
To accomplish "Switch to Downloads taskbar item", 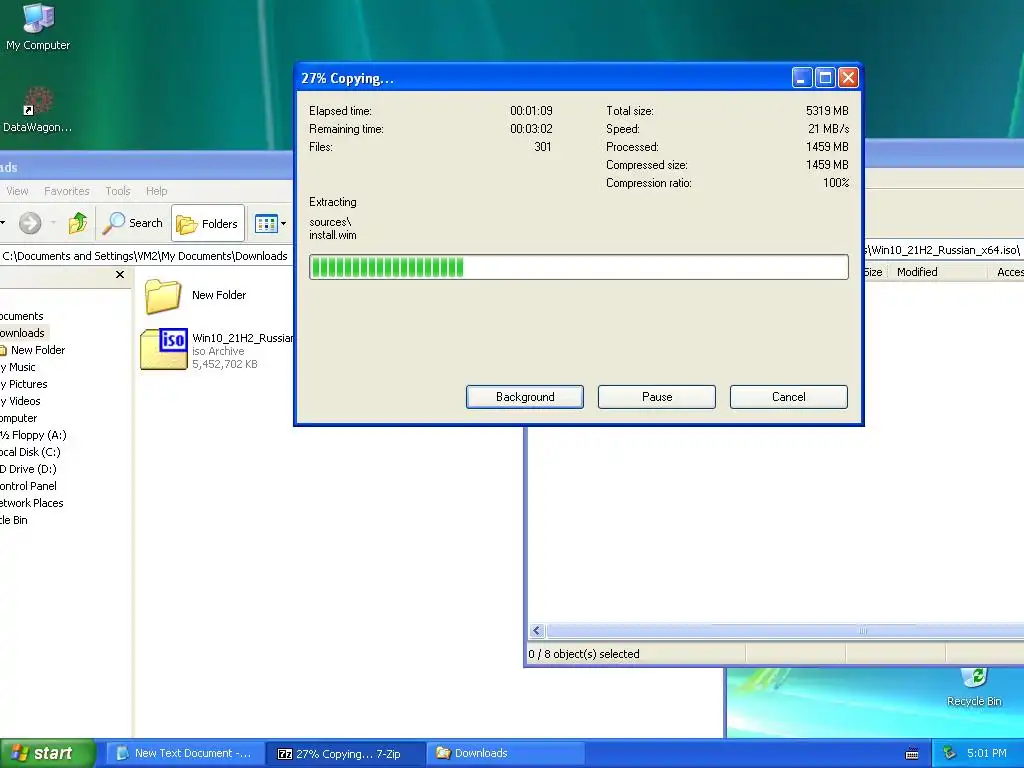I will tap(505, 754).
